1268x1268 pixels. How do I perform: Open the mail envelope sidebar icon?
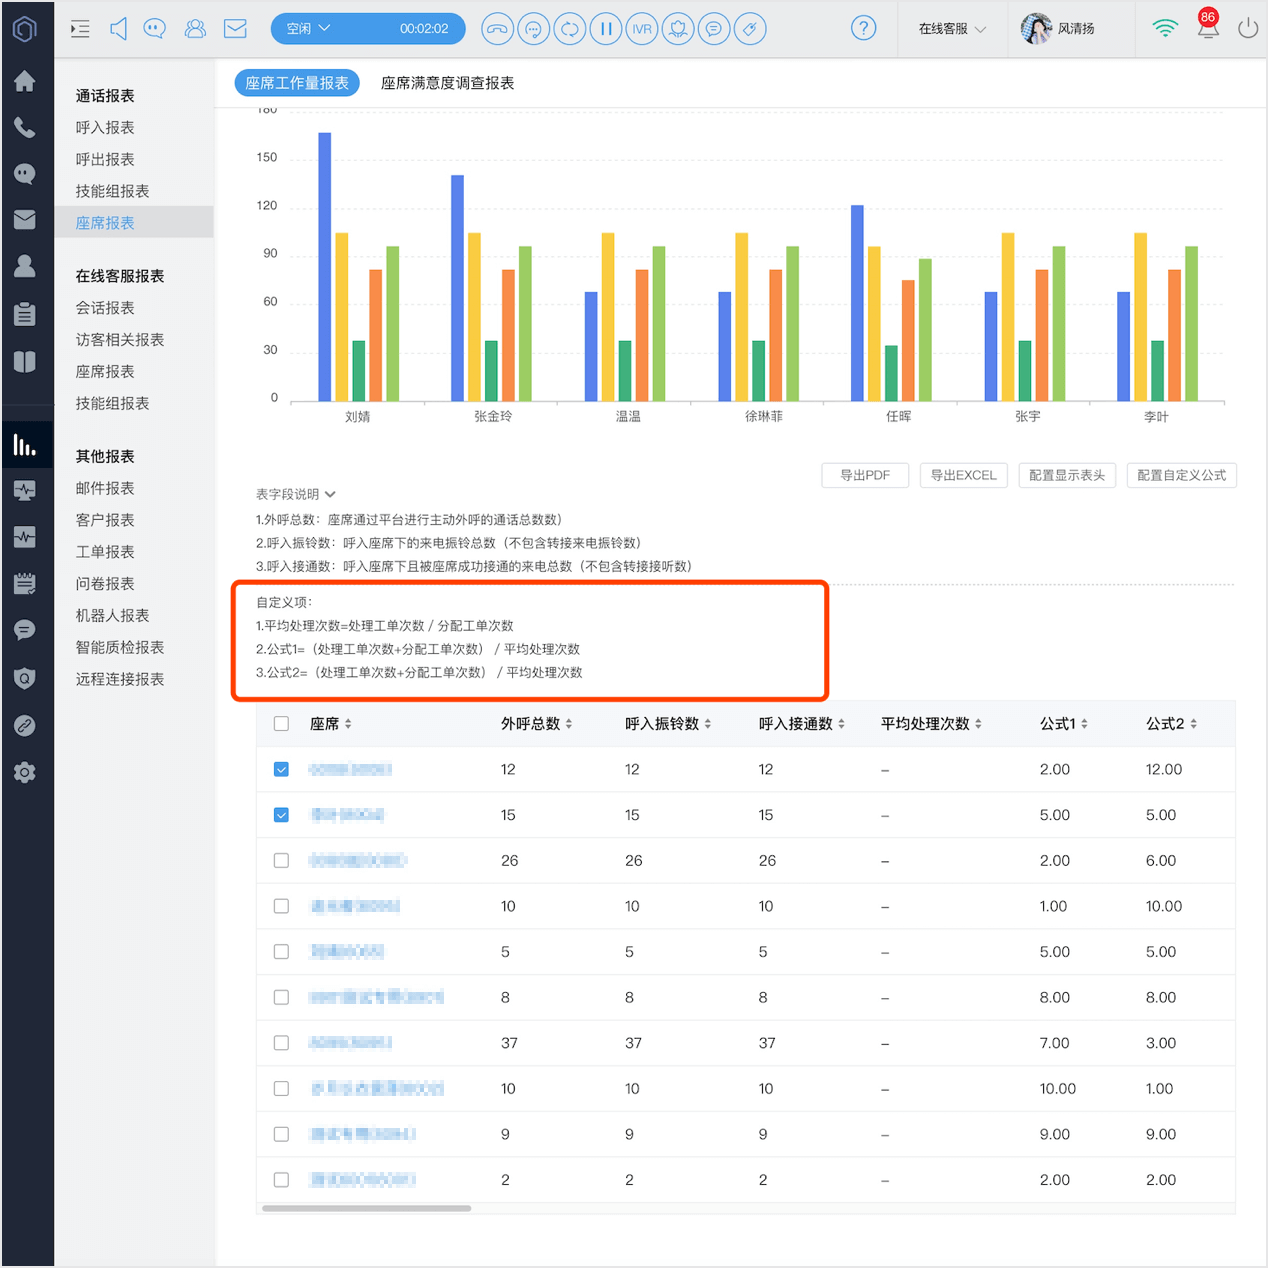25,220
